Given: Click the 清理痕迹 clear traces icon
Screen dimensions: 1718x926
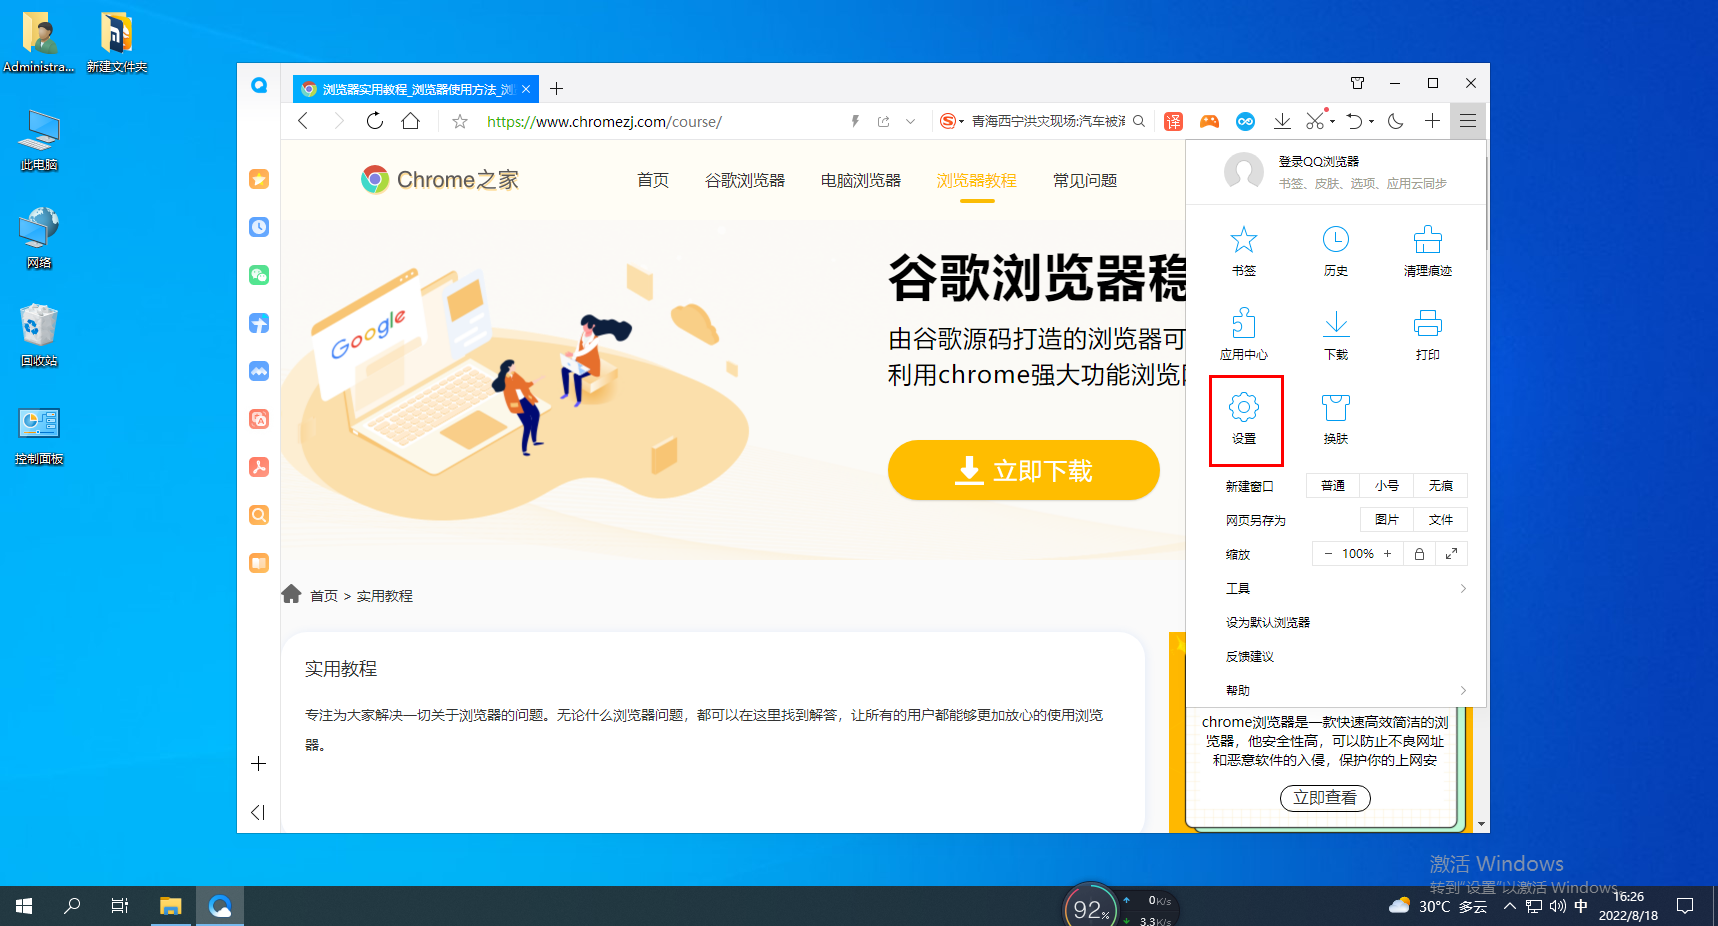Looking at the screenshot, I should tap(1428, 250).
